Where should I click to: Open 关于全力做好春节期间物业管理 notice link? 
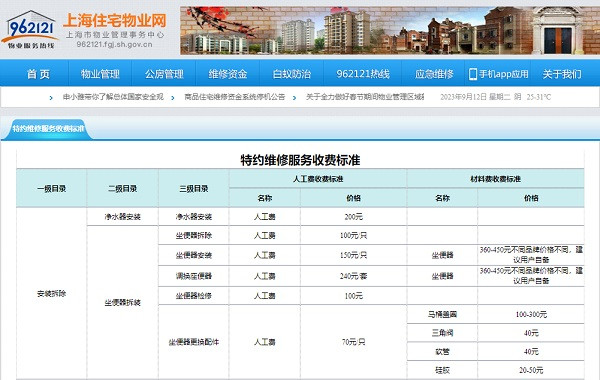point(365,97)
